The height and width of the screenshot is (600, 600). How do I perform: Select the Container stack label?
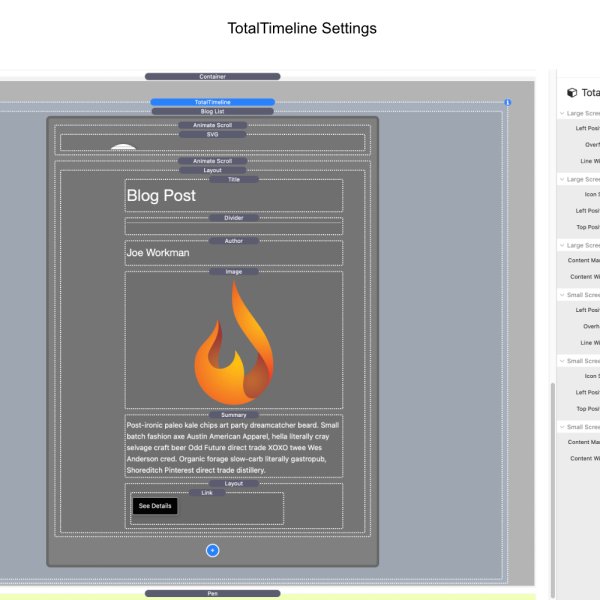click(x=212, y=76)
